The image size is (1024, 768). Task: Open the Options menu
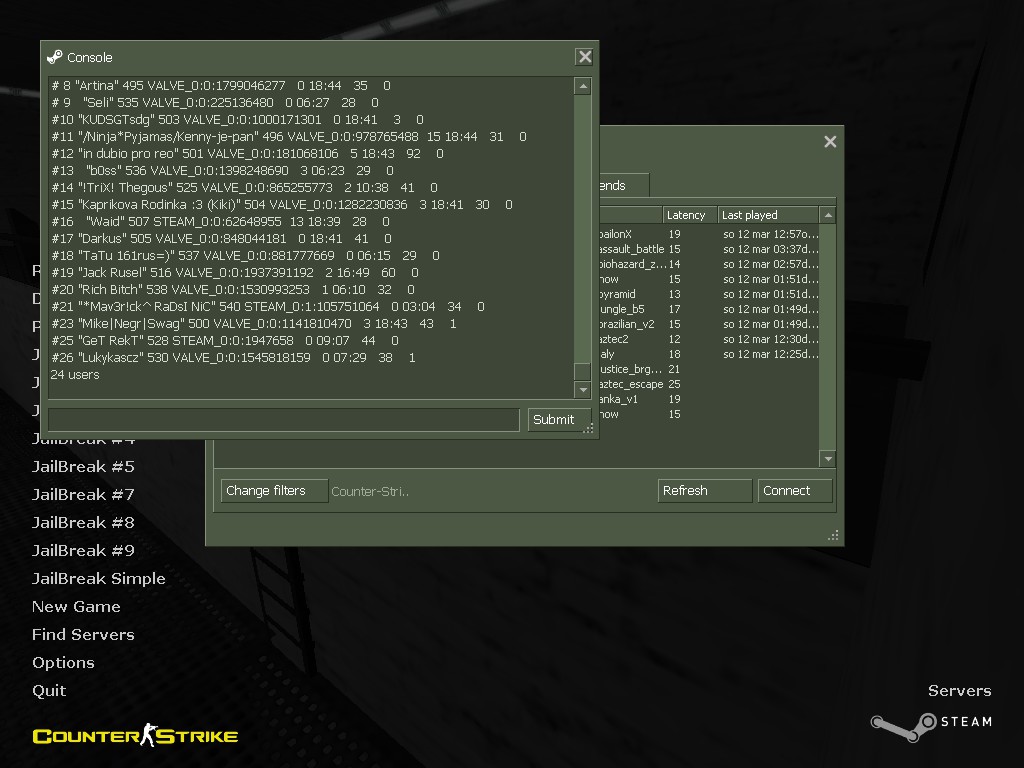point(63,663)
